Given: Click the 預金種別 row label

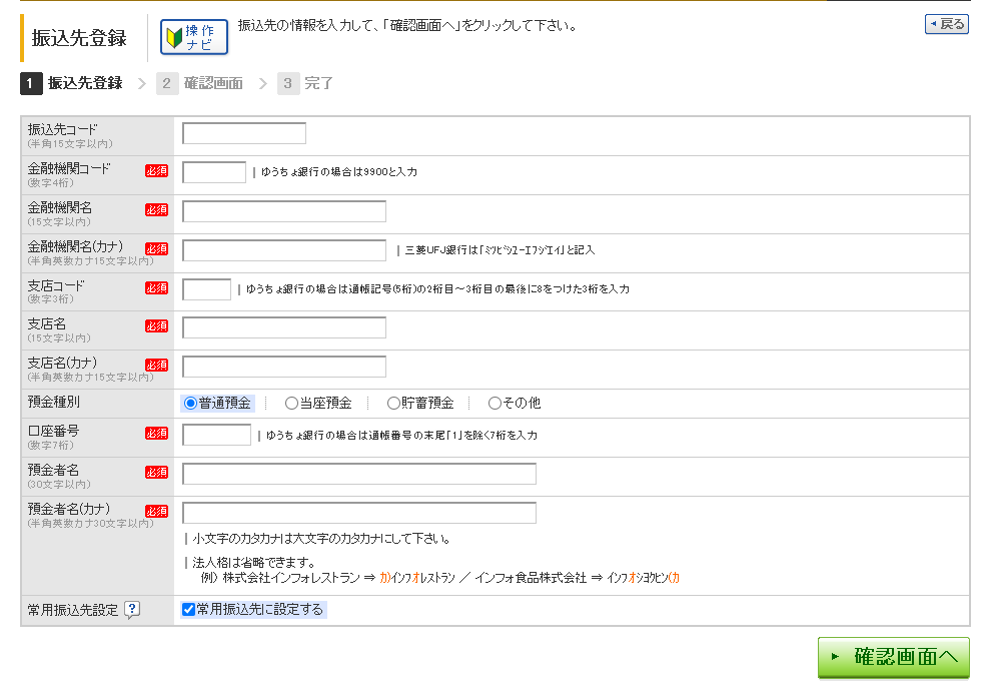Looking at the screenshot, I should [53, 402].
